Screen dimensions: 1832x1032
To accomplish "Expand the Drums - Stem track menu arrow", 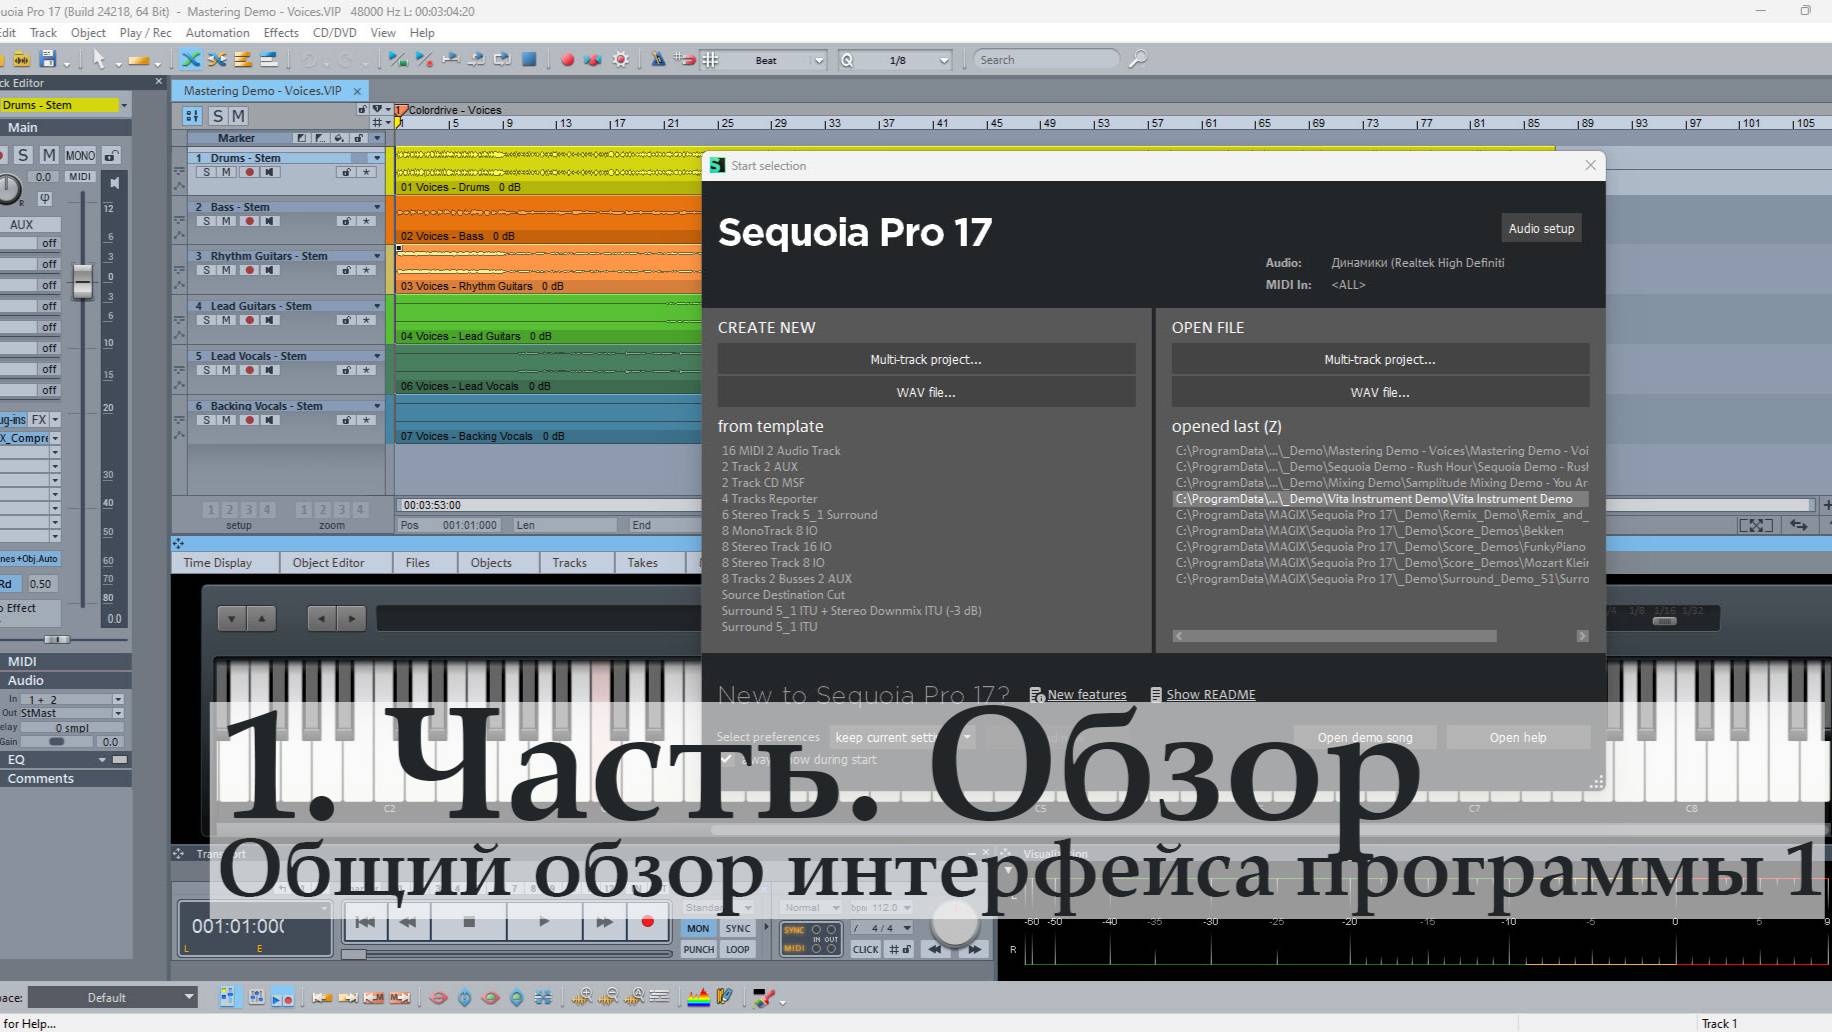I will (377, 158).
